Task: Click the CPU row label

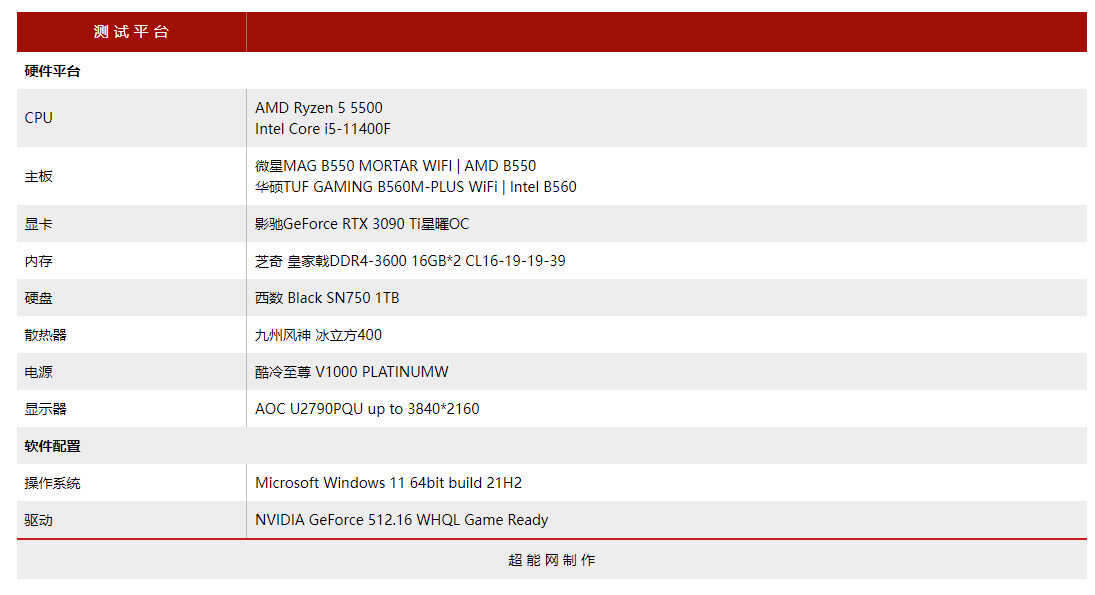Action: [38, 118]
